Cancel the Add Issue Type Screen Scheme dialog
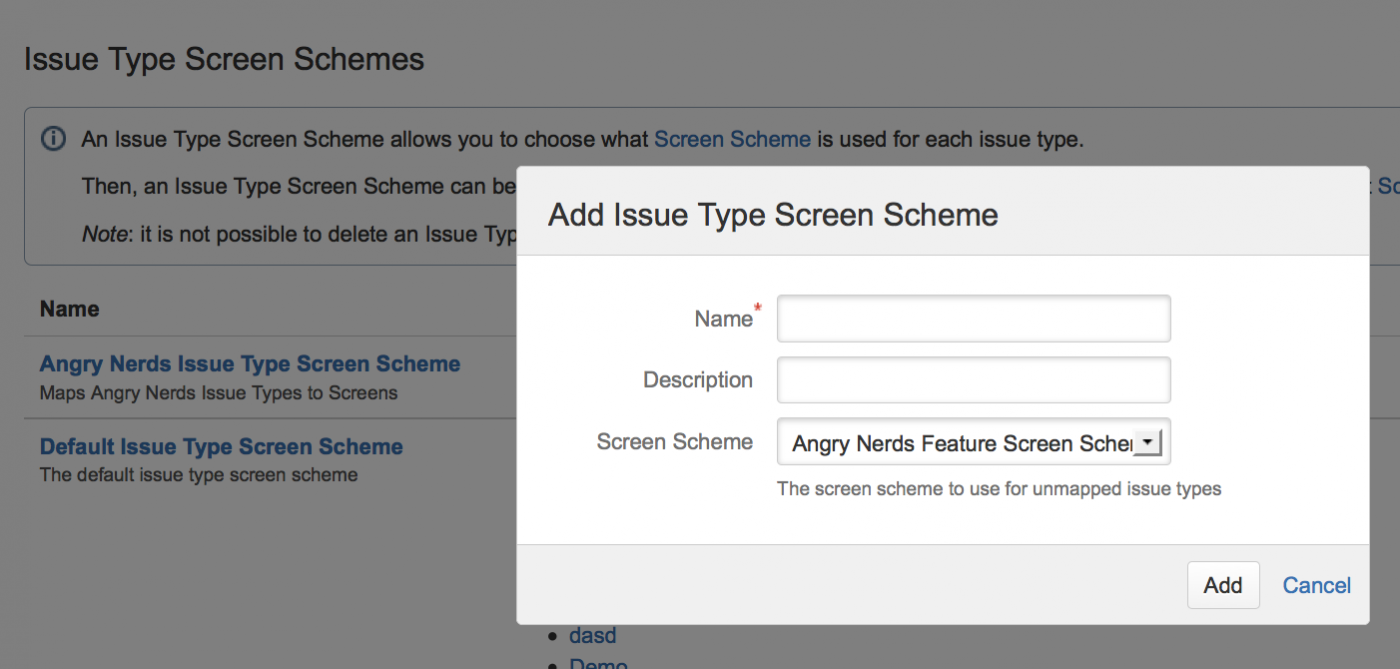Image resolution: width=1400 pixels, height=669 pixels. tap(1316, 585)
